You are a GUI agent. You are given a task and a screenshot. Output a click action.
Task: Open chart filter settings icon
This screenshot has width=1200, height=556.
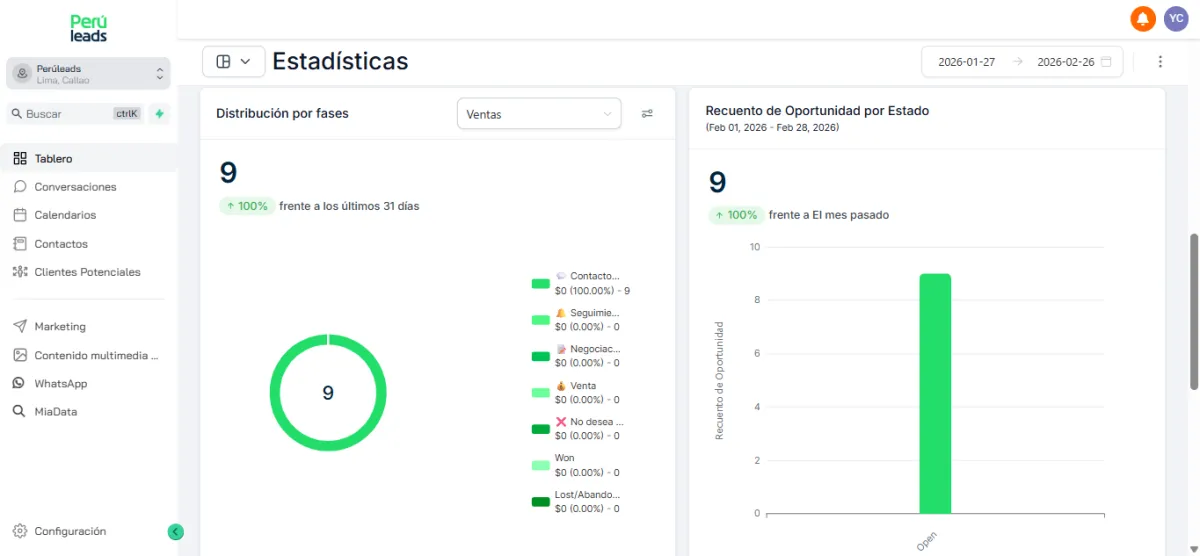coord(647,114)
